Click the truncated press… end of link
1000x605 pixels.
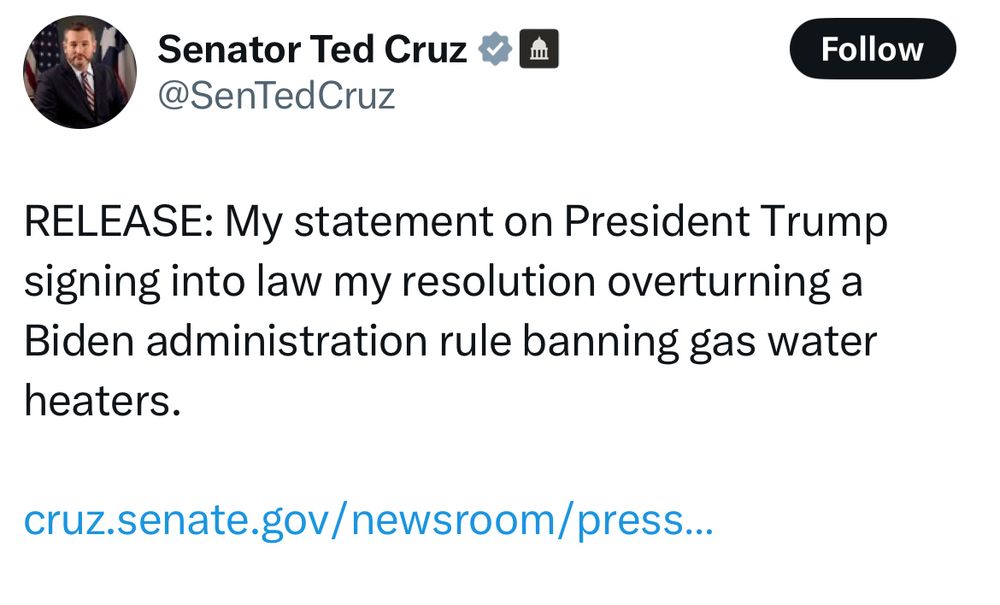click(x=645, y=521)
